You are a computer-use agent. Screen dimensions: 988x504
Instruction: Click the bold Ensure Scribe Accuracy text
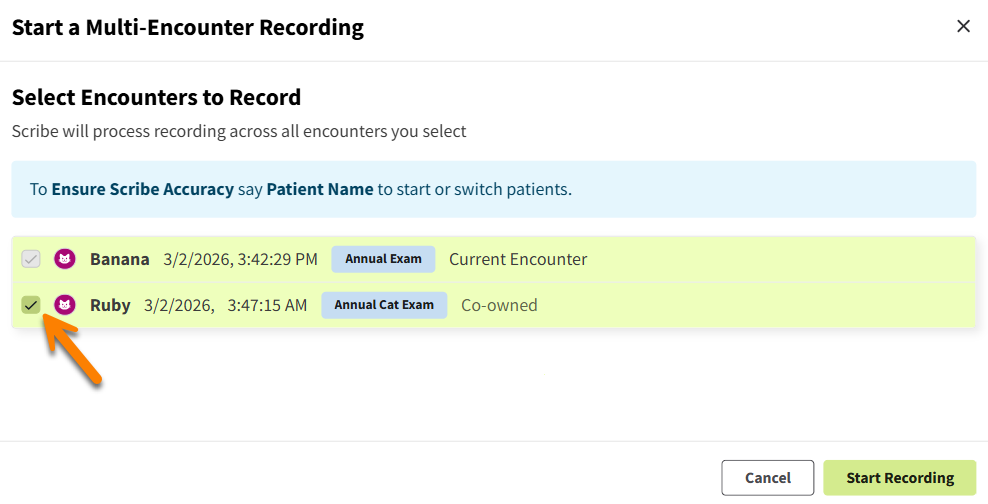(142, 189)
